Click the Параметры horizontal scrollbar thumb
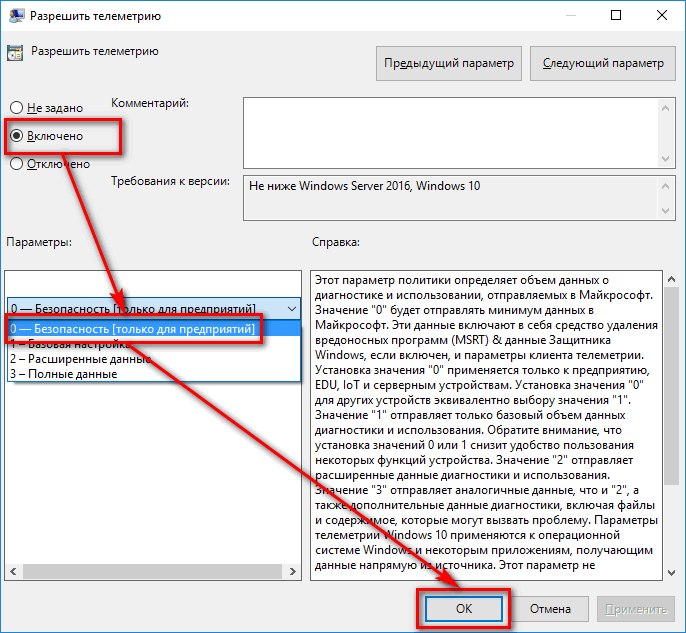Screen dimensions: 686x633 (152, 571)
